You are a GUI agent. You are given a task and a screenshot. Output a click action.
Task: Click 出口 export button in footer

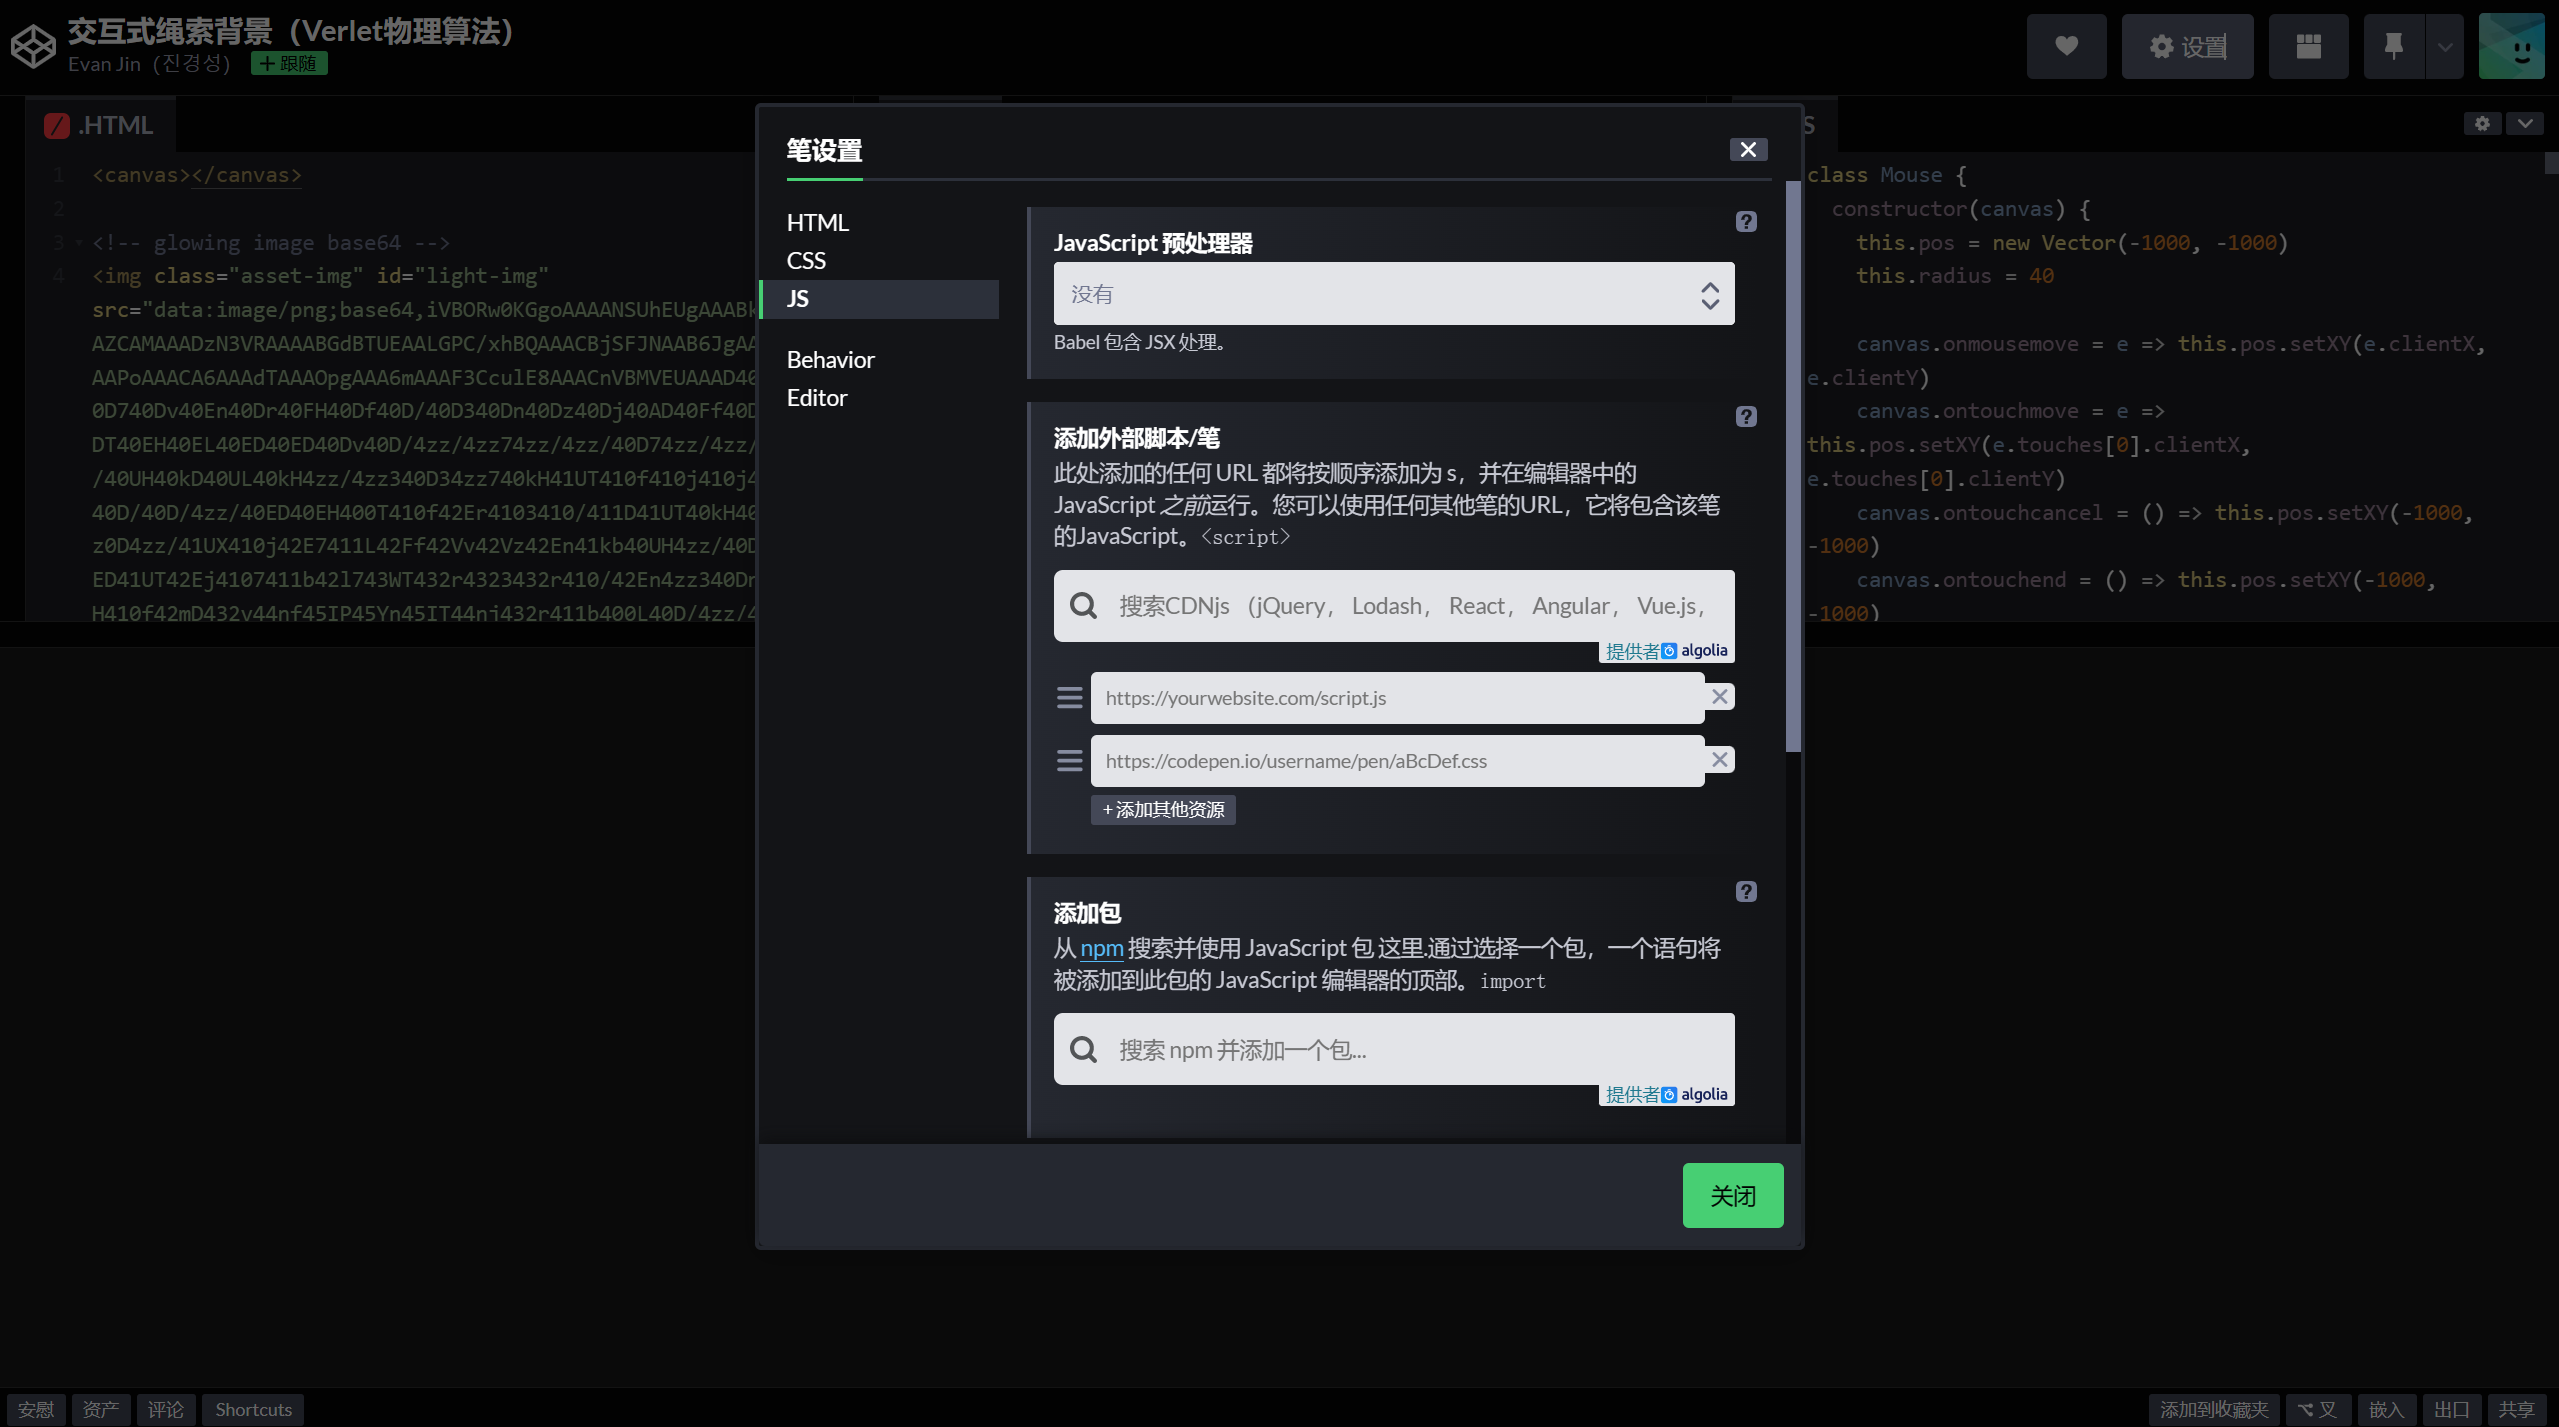click(2451, 1409)
